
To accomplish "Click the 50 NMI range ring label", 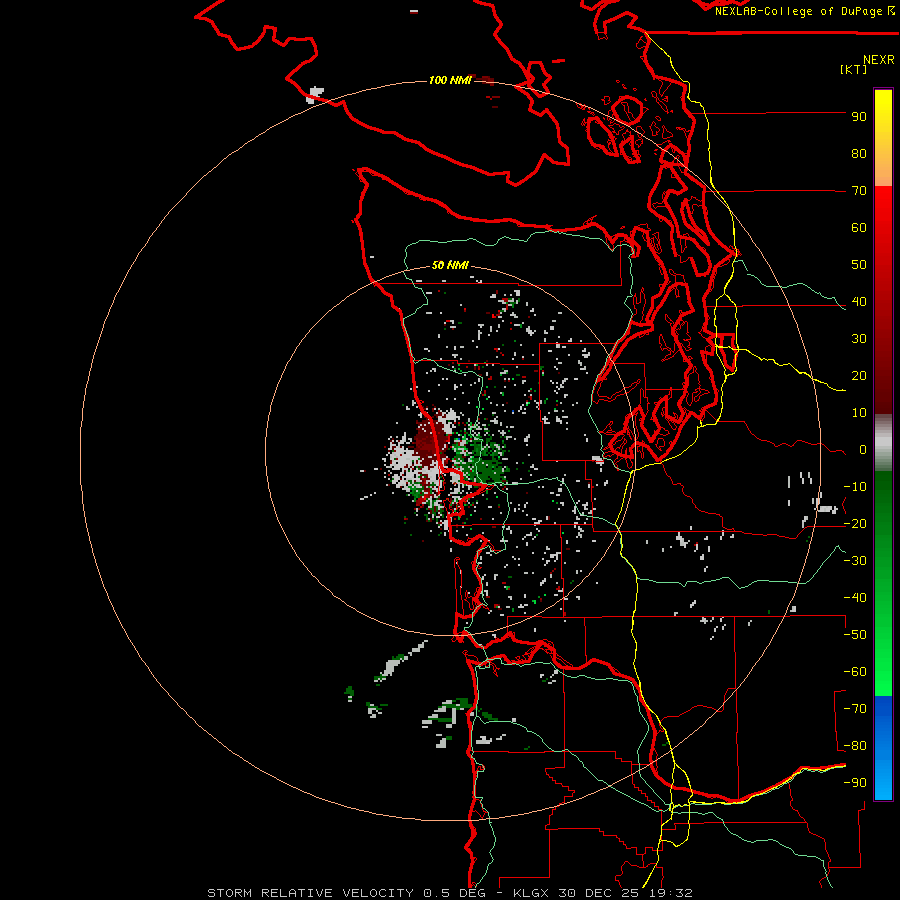I will [450, 265].
